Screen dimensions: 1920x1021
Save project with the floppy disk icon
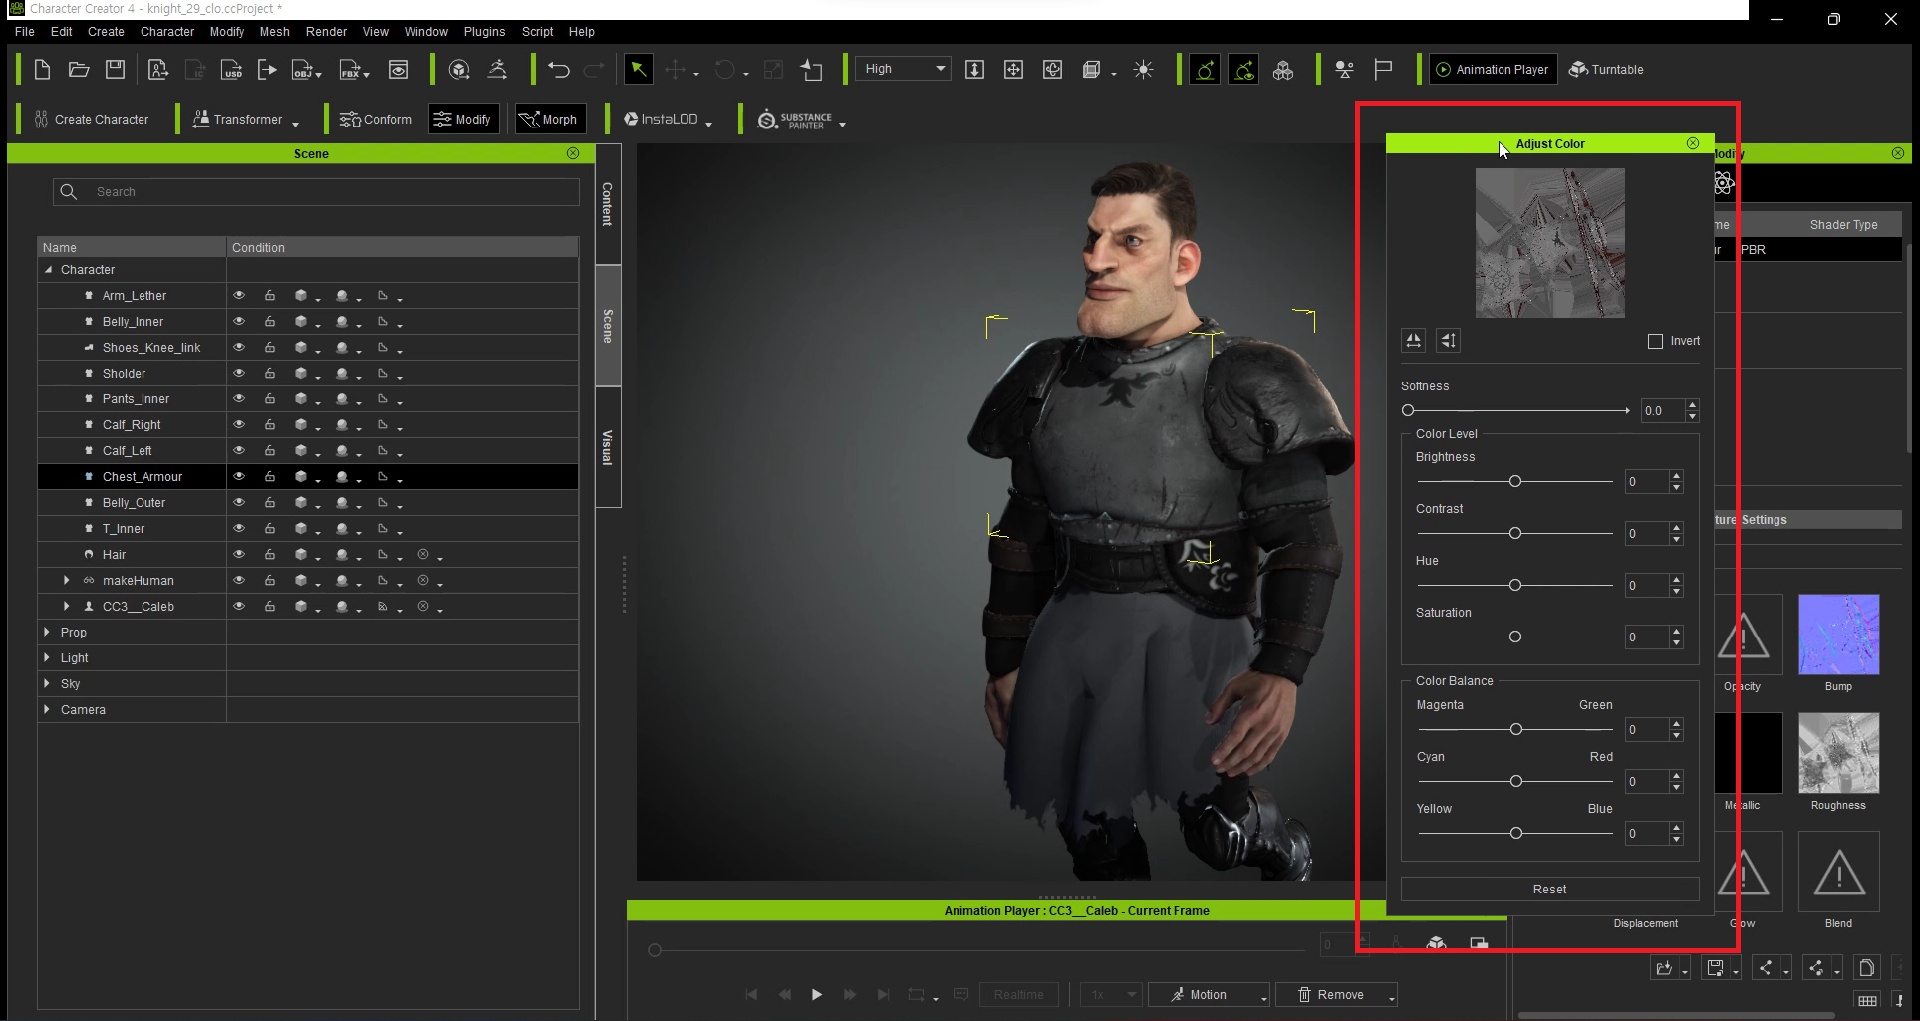(x=116, y=70)
